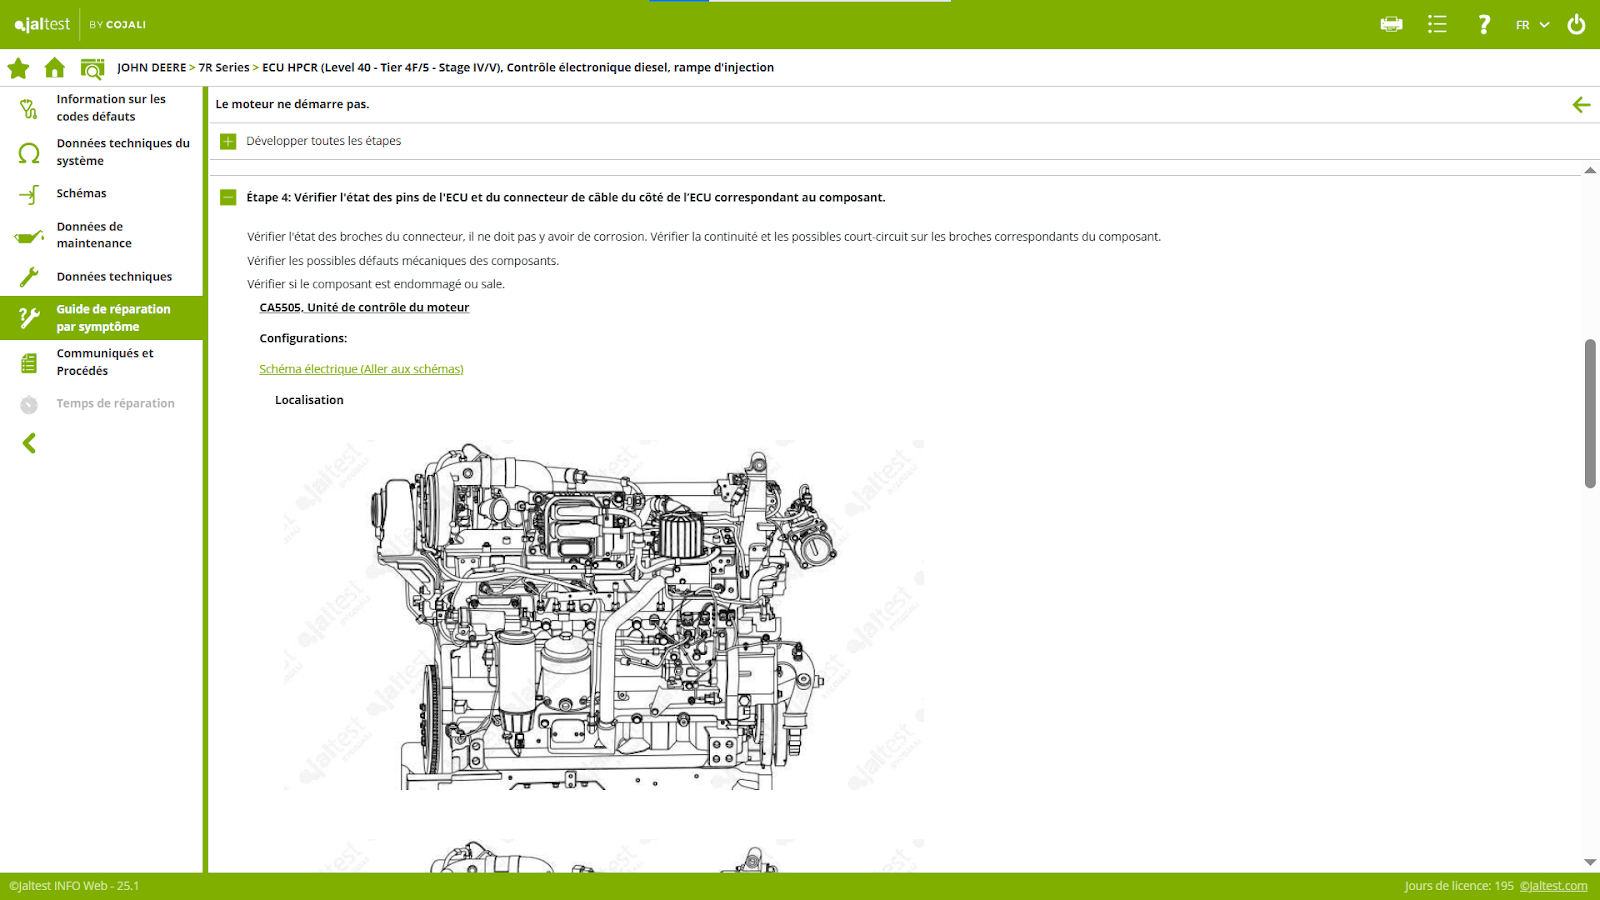Click the oil can maintenance icon
The width and height of the screenshot is (1600, 900).
pyautogui.click(x=29, y=236)
